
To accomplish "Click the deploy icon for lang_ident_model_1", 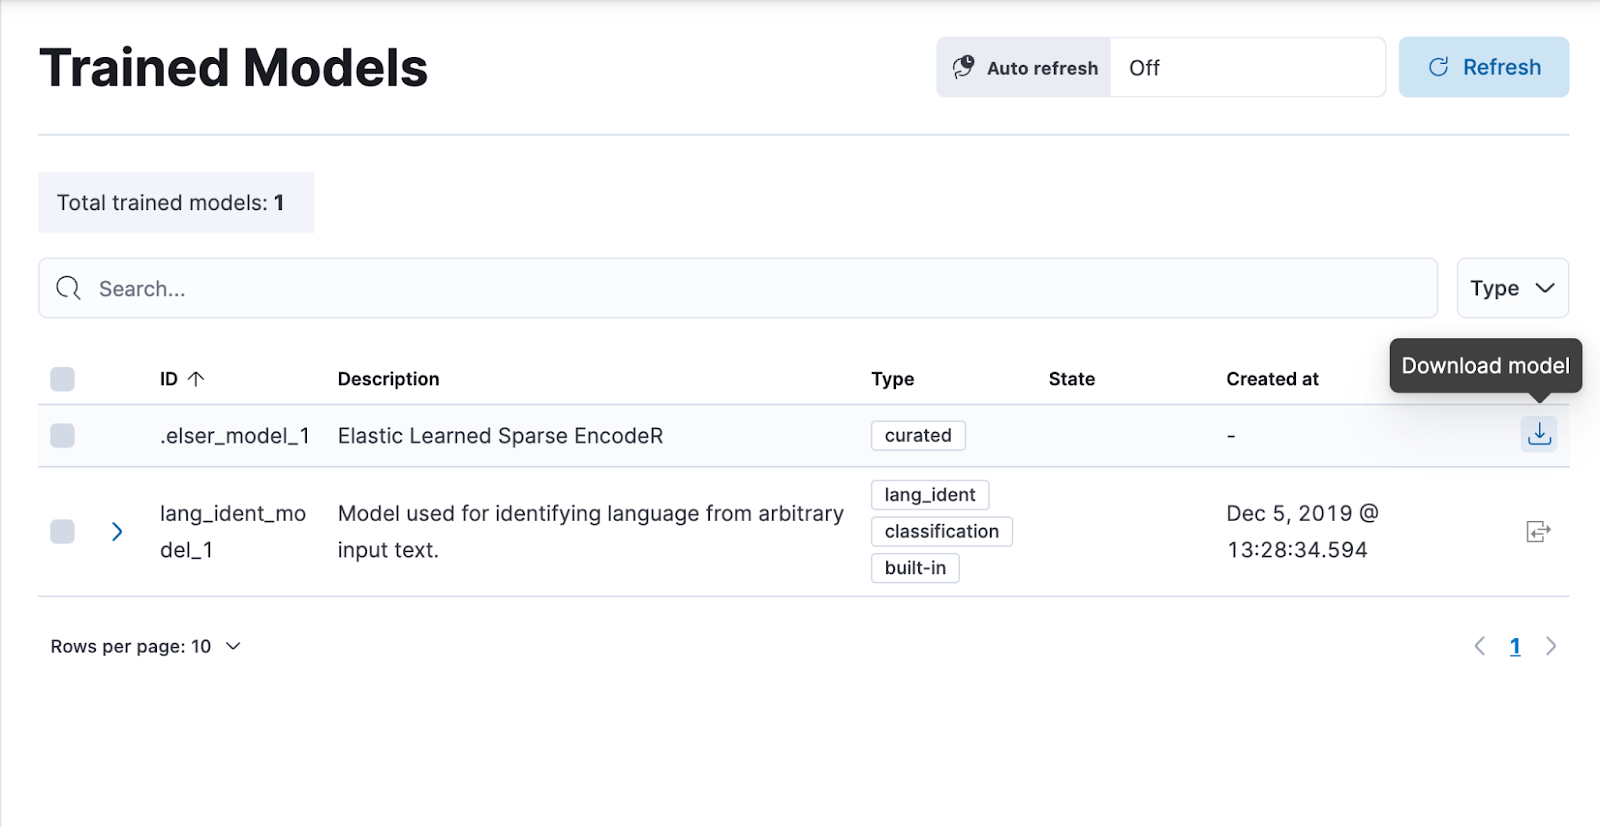I will 1538,532.
